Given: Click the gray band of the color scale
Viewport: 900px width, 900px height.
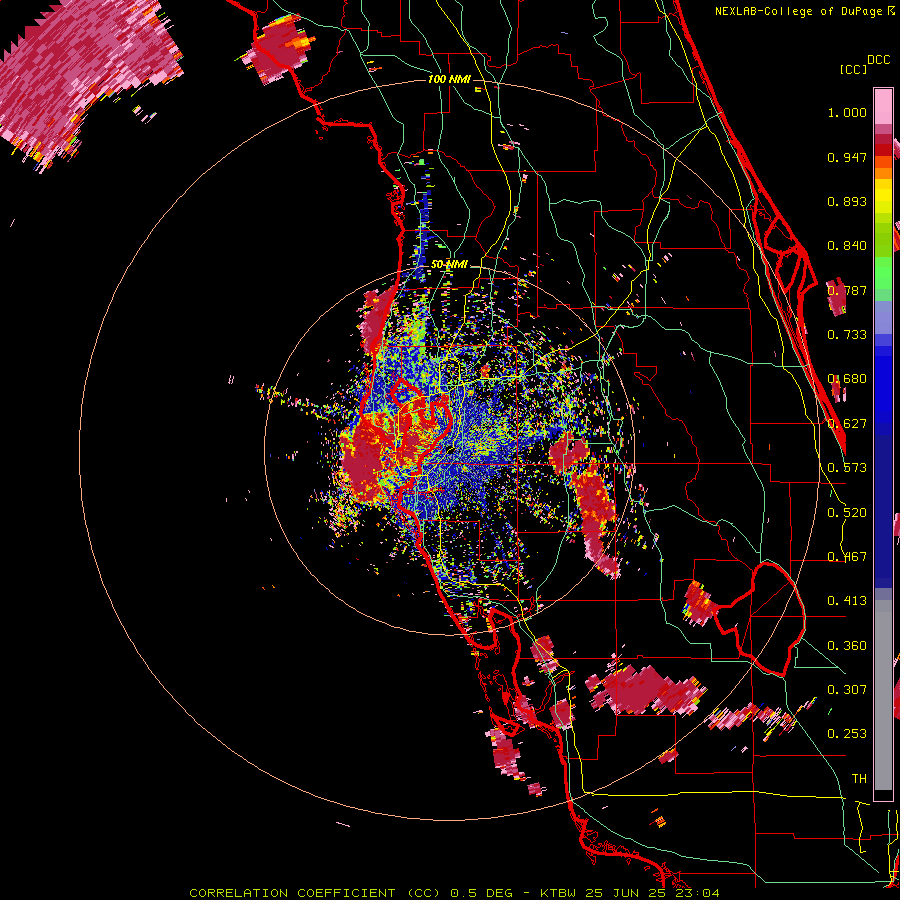Looking at the screenshot, I should click(883, 695).
